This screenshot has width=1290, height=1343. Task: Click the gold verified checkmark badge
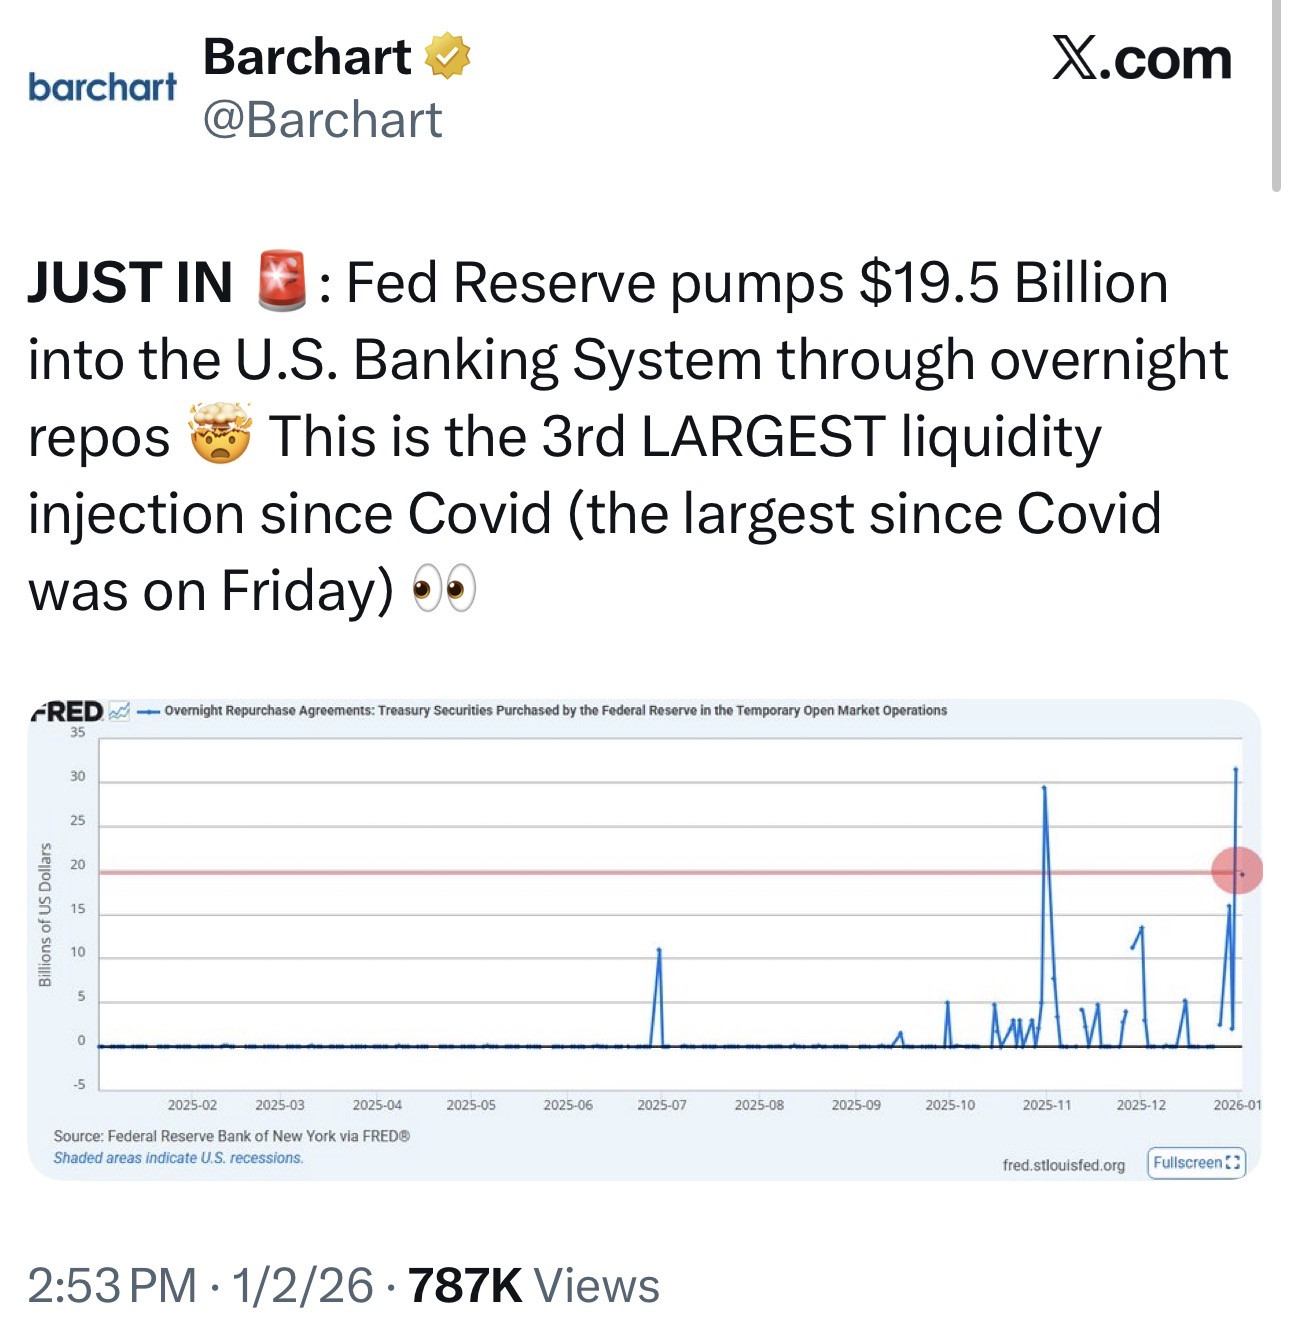447,56
